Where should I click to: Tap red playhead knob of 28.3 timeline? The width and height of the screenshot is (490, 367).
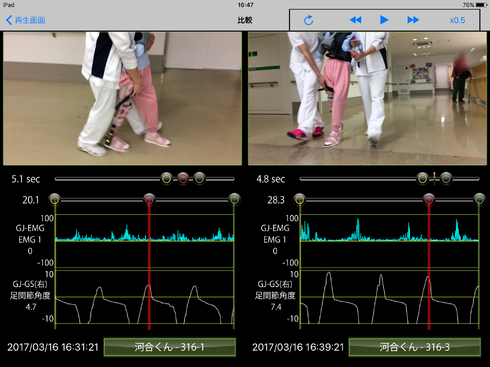(429, 199)
